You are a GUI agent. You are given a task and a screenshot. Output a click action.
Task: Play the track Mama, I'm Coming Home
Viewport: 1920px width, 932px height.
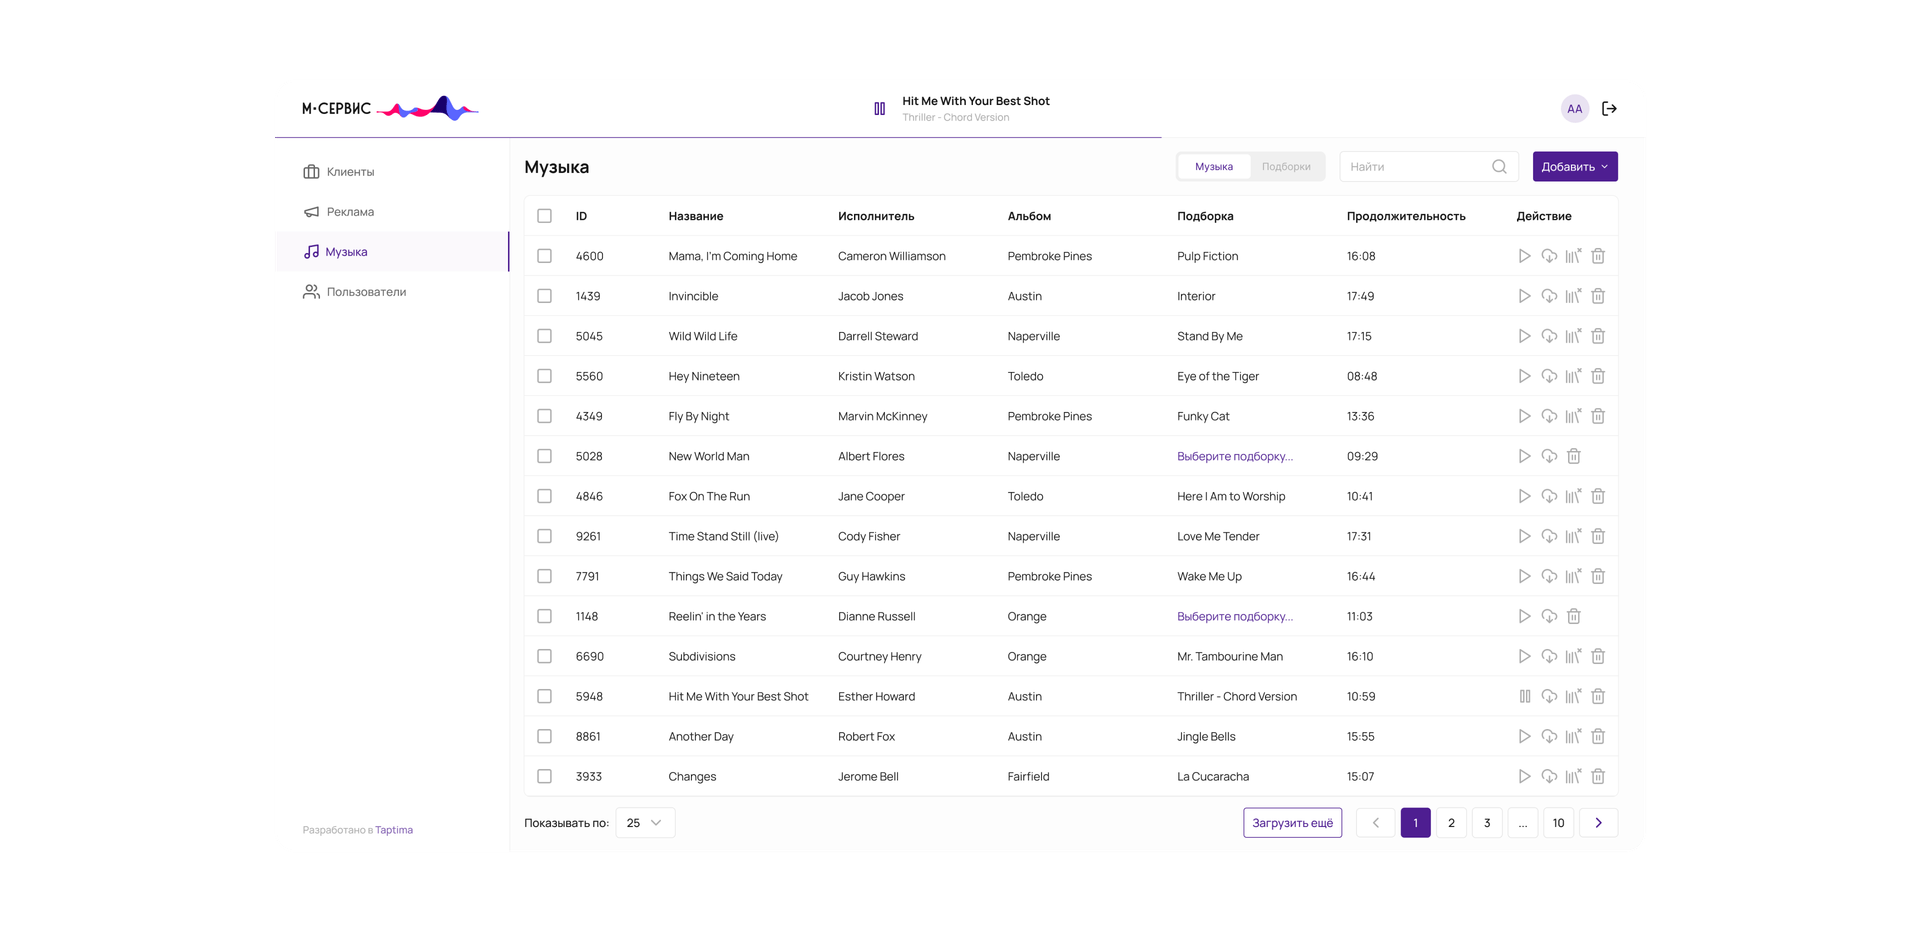tap(1524, 256)
